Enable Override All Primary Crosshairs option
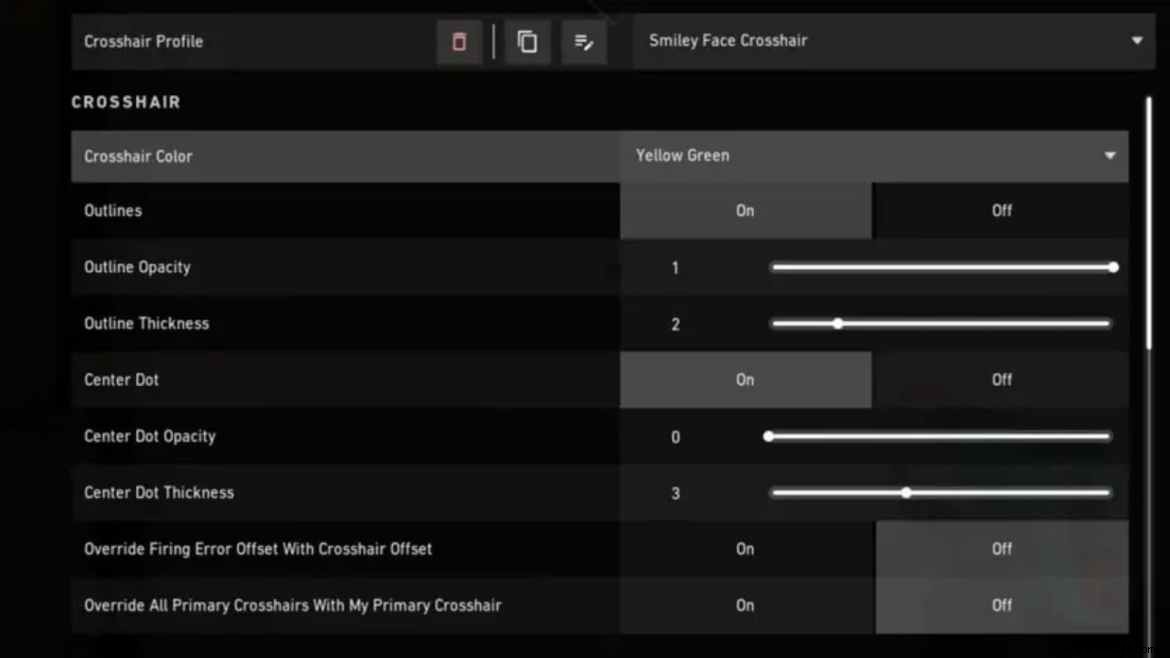 [x=745, y=605]
